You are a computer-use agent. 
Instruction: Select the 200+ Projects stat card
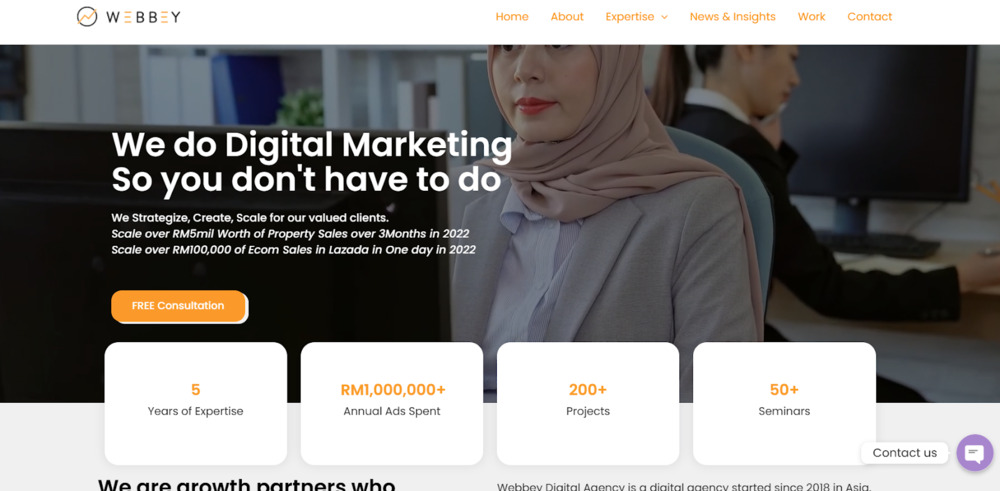click(588, 403)
